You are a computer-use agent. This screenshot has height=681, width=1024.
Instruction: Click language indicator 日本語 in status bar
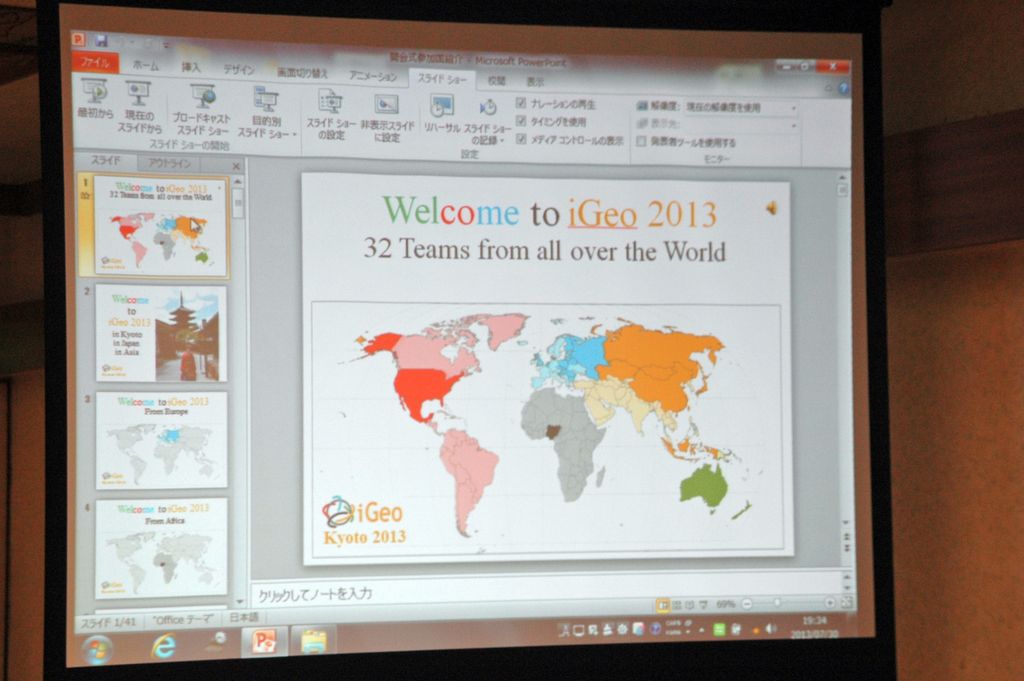244,617
